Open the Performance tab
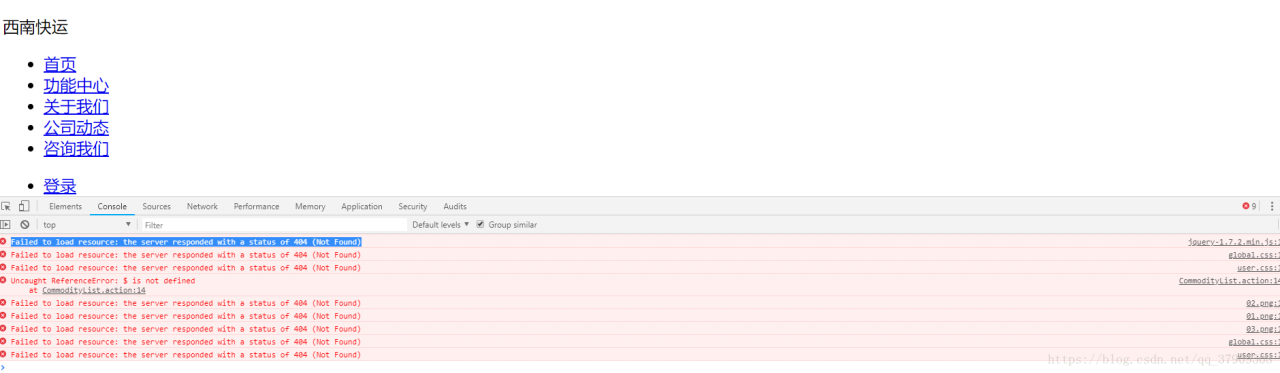The image size is (1280, 373). 257,206
